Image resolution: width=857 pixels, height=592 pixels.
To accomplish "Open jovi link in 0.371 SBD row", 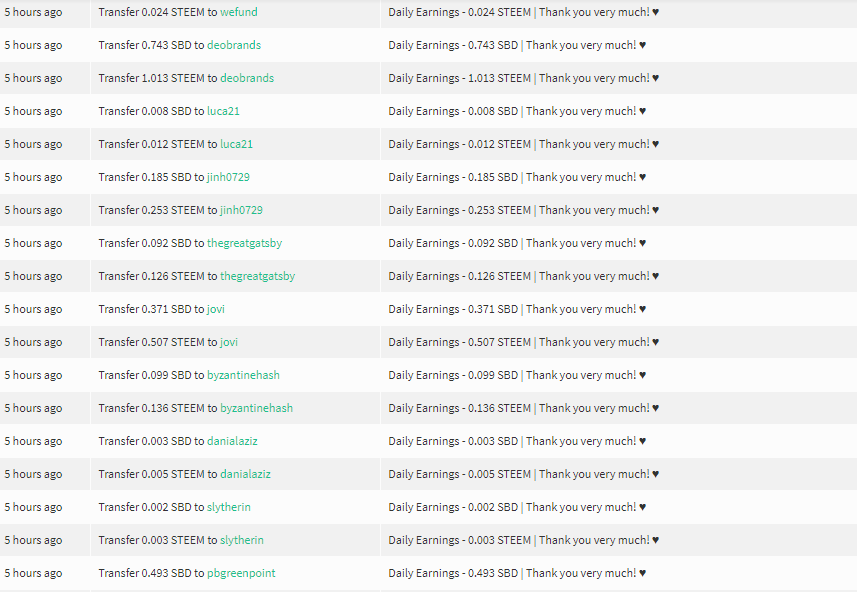I will click(216, 309).
